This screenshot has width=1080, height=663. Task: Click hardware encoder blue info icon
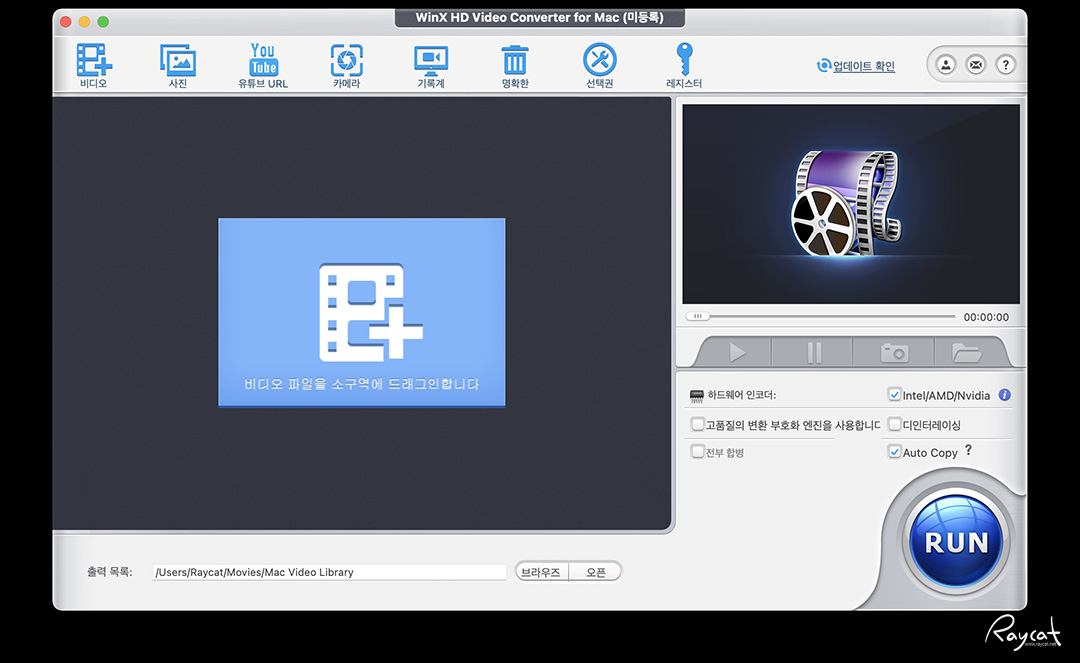click(x=1004, y=394)
